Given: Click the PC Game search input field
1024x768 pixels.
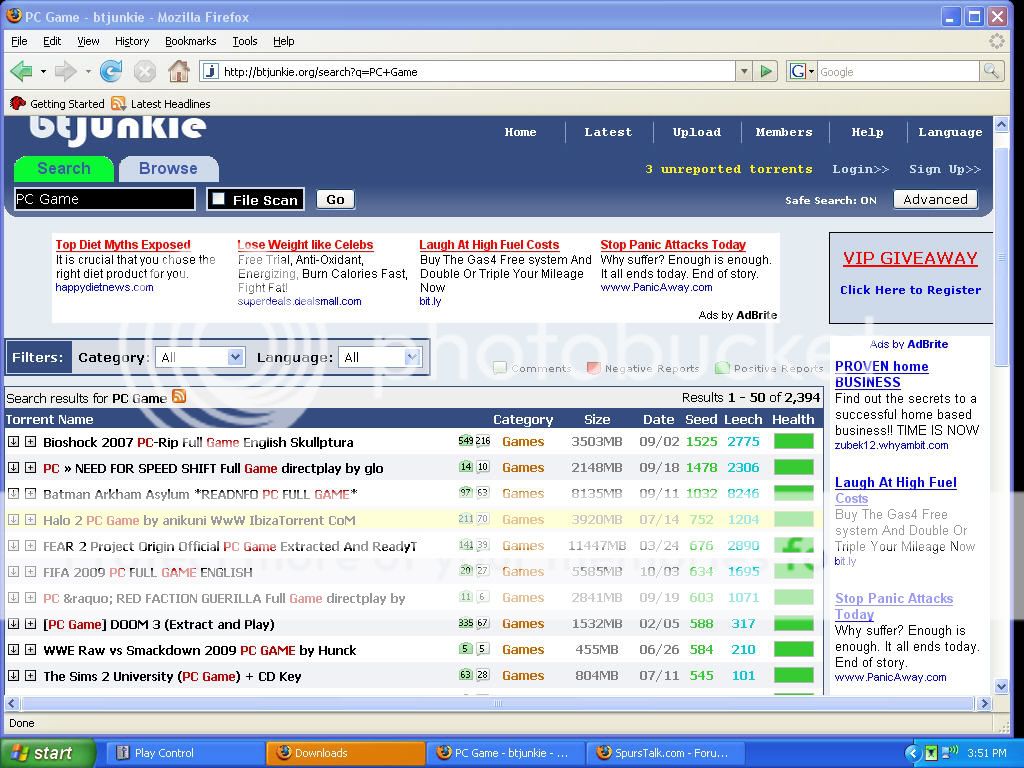Looking at the screenshot, I should click(105, 199).
